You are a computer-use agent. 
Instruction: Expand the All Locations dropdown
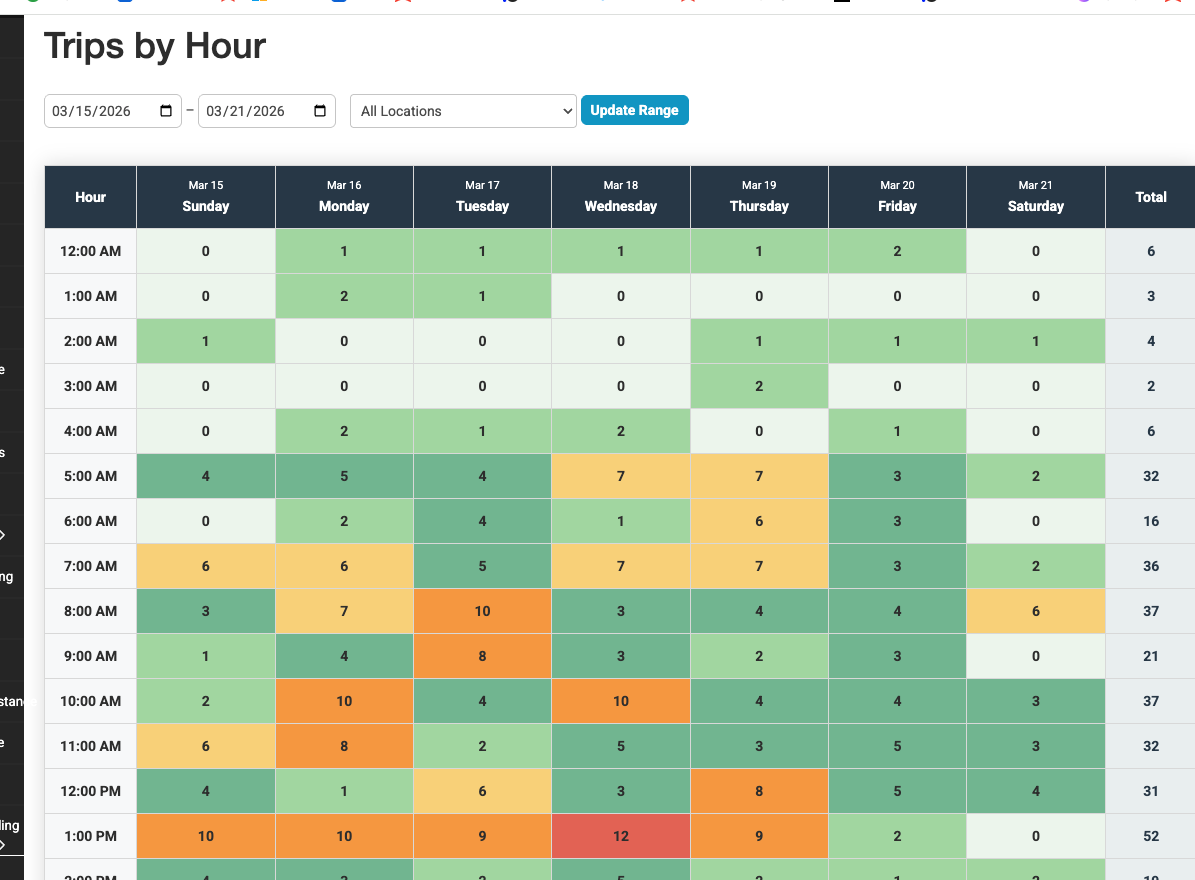click(x=463, y=111)
